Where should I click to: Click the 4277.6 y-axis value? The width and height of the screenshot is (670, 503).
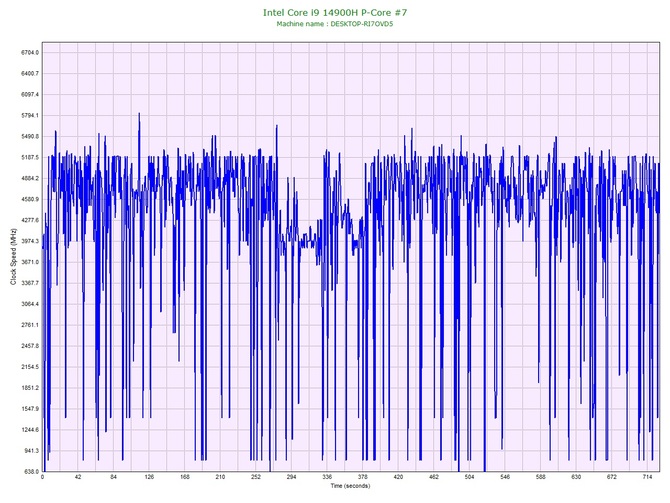point(30,220)
